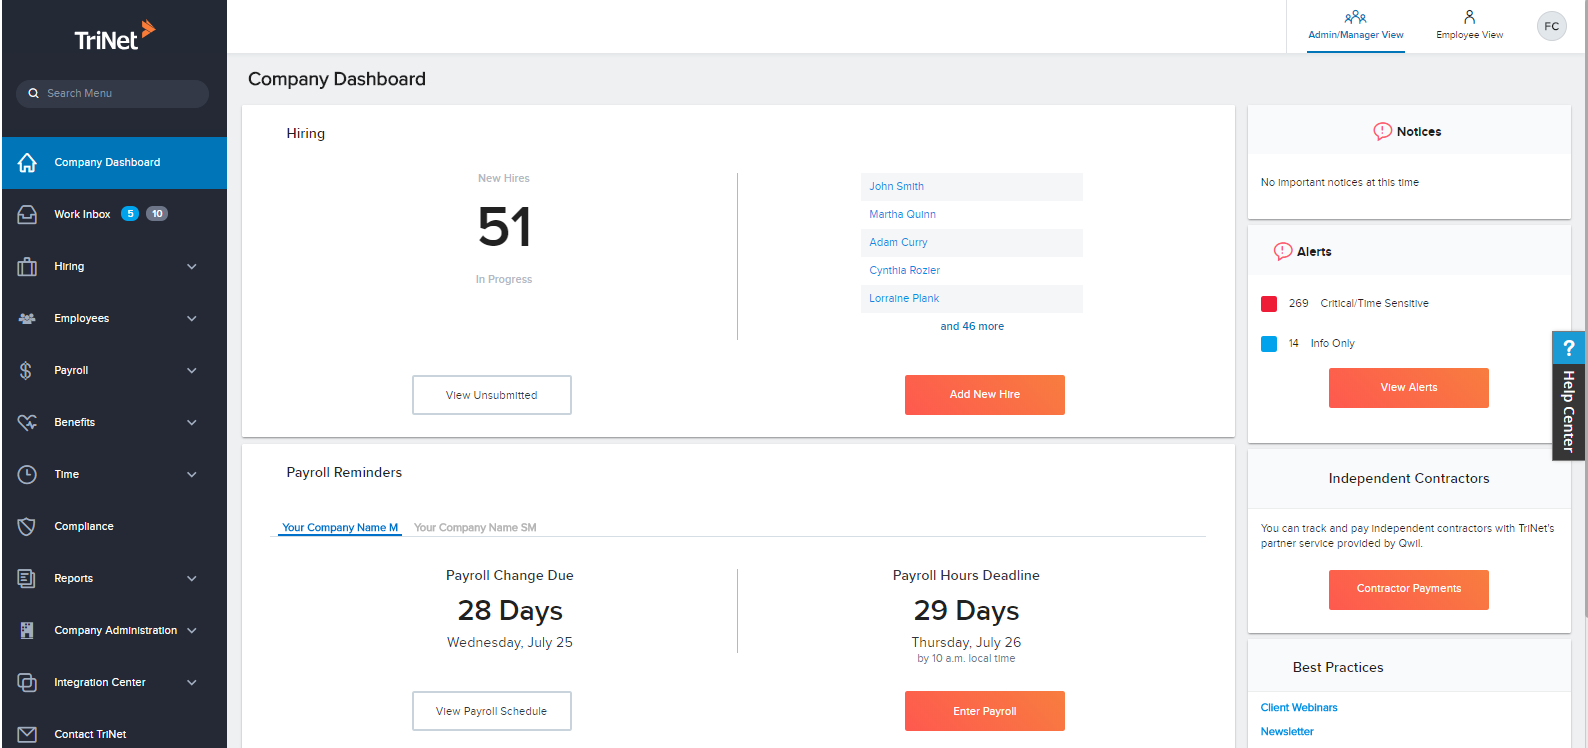This screenshot has height=748, width=1588.
Task: Expand the Employees sidebar chevron
Action: (x=192, y=319)
